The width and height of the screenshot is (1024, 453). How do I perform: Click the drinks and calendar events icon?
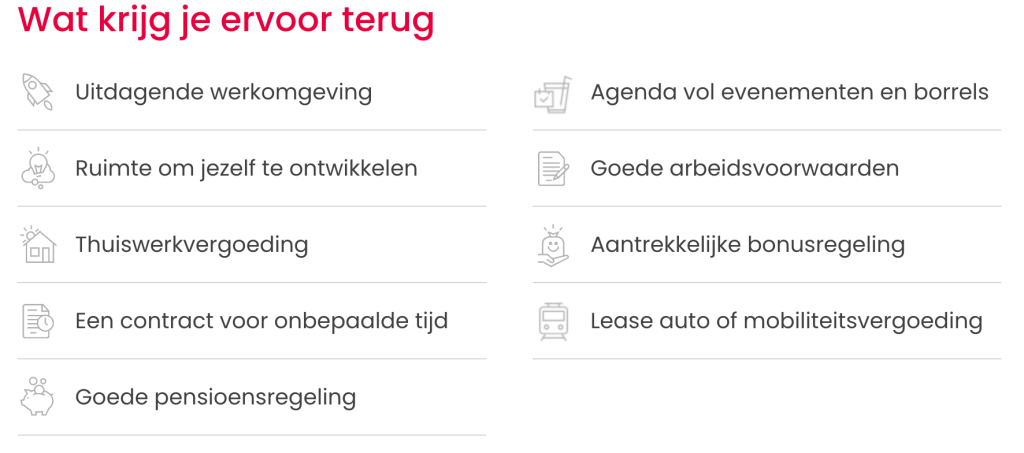[552, 95]
